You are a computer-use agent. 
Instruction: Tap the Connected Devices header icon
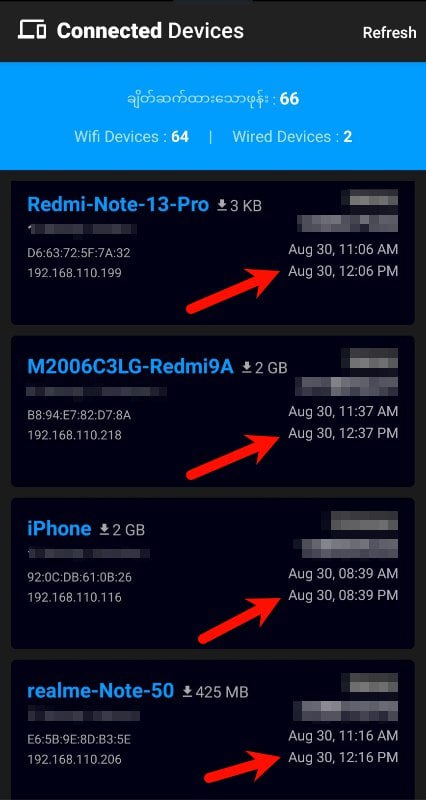click(32, 30)
